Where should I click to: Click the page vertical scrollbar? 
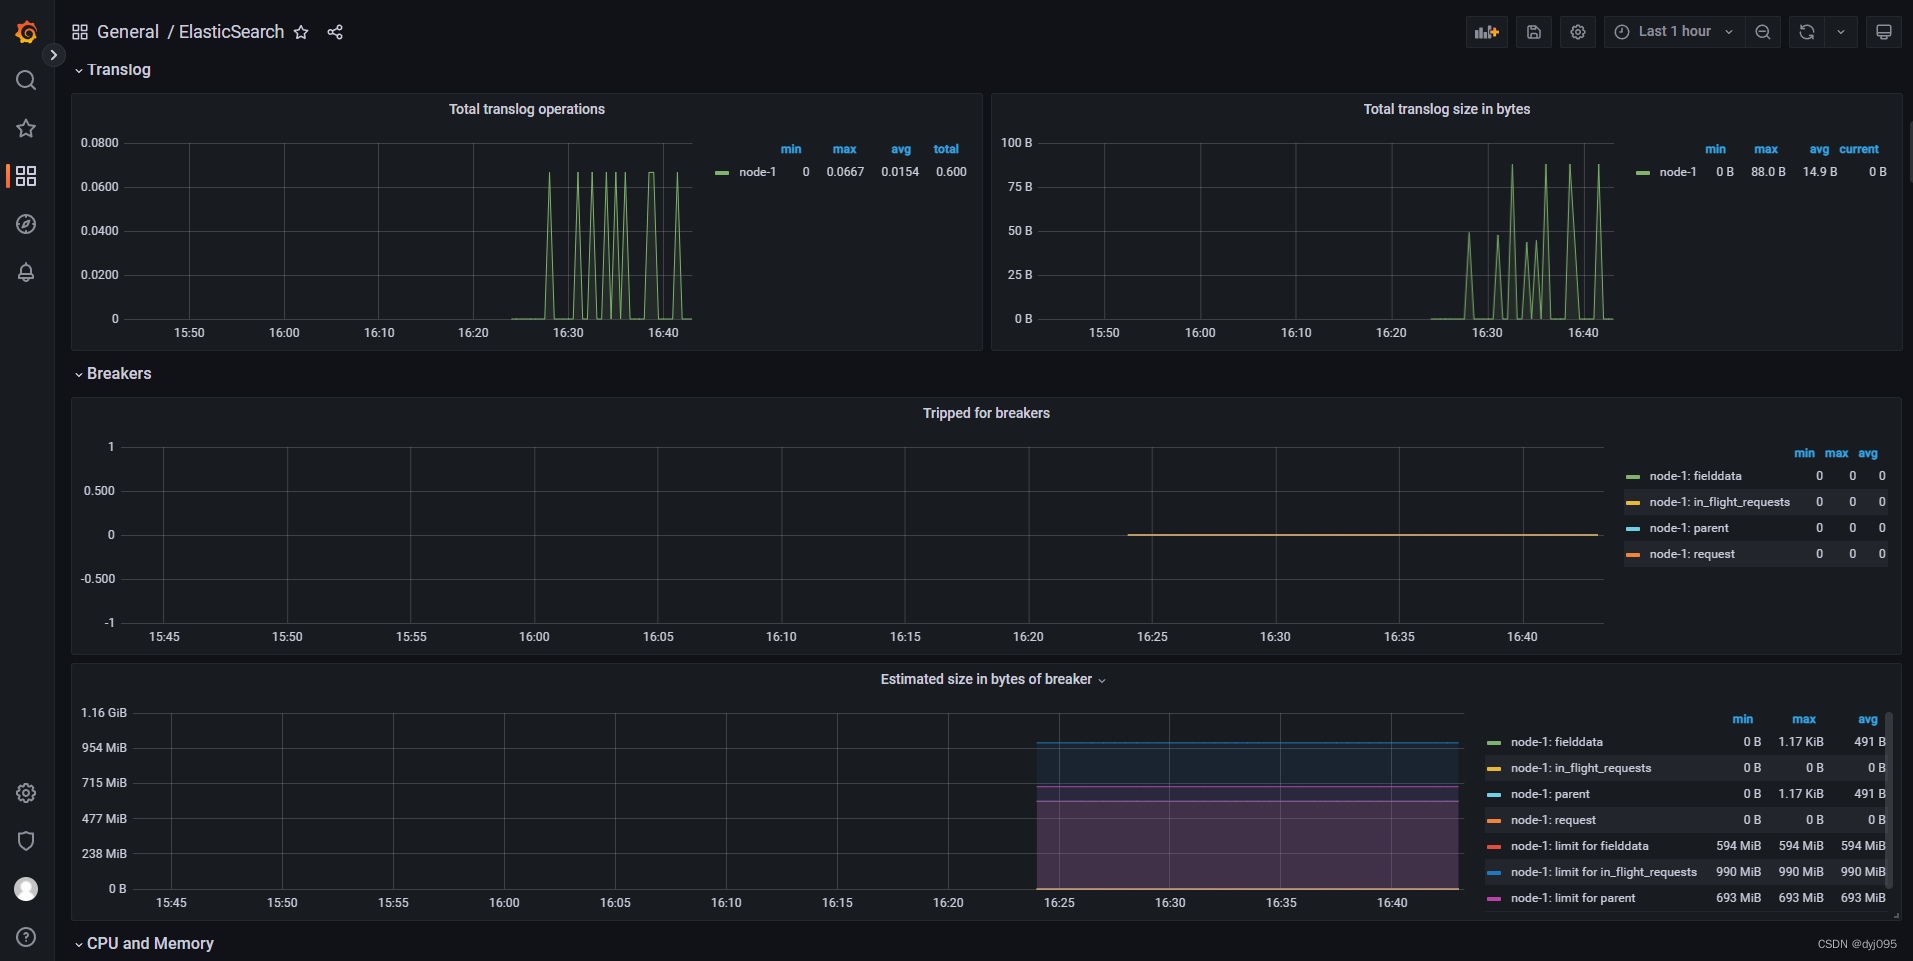pyautogui.click(x=1910, y=150)
